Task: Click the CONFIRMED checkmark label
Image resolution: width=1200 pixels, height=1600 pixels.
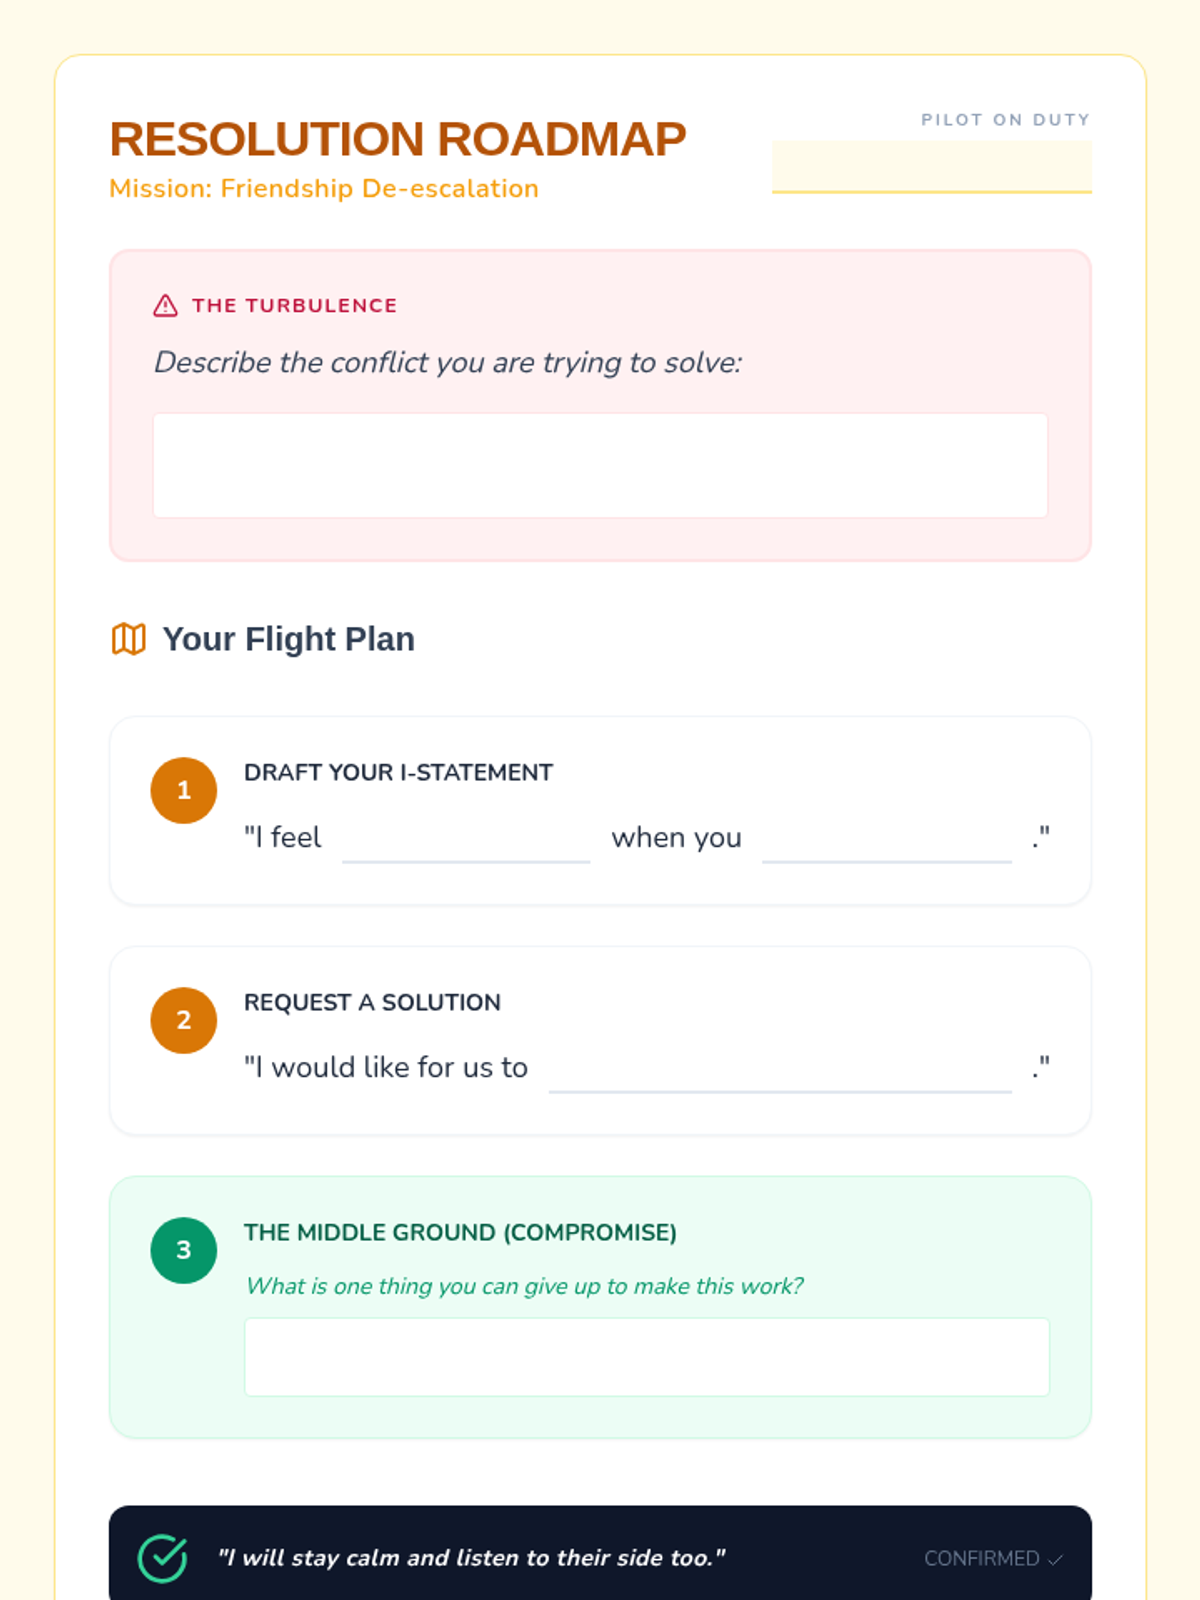Action: pyautogui.click(x=992, y=1559)
